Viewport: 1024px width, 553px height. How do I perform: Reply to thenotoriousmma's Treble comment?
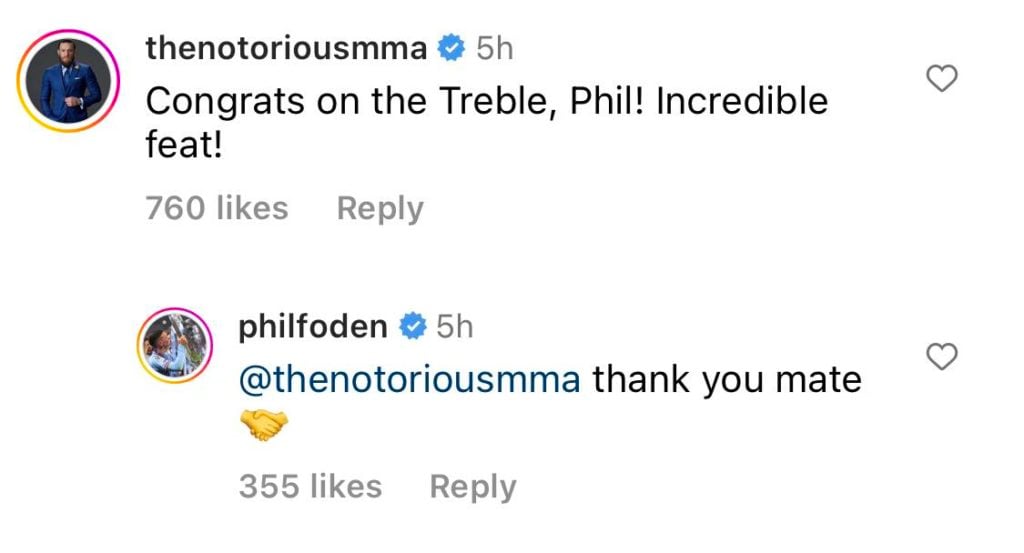coord(380,209)
